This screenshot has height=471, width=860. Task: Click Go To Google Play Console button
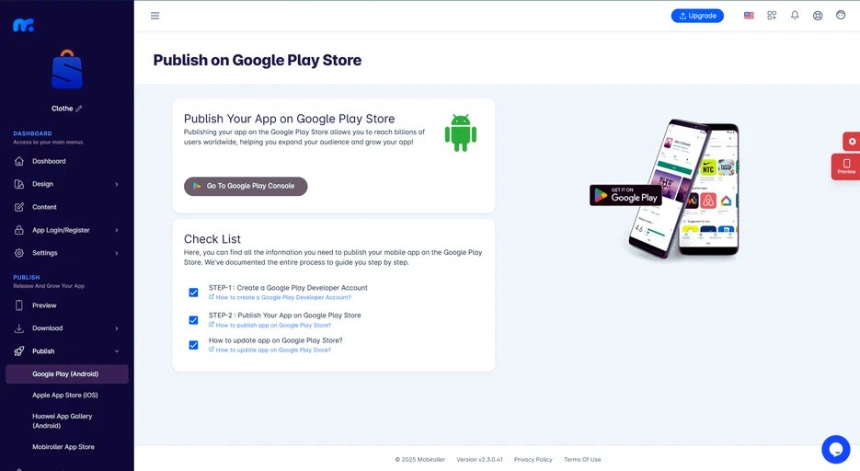[246, 186]
